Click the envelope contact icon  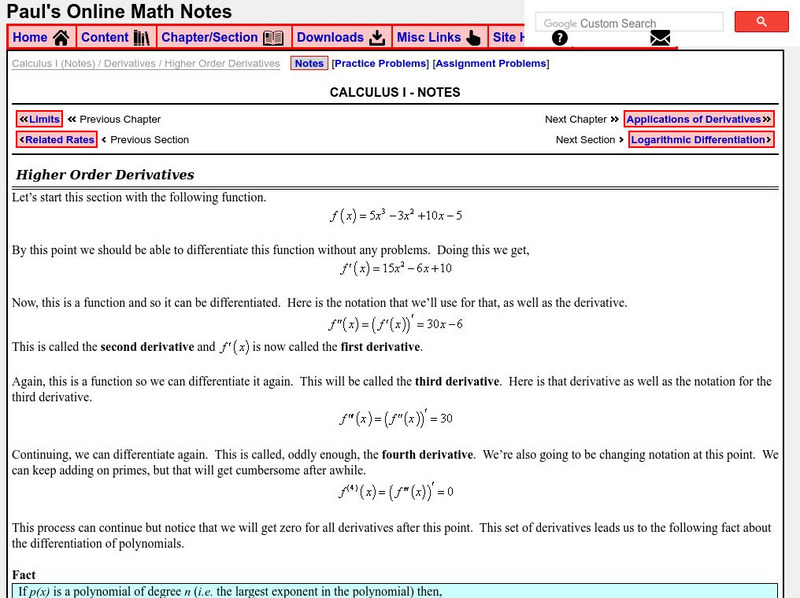[x=660, y=38]
